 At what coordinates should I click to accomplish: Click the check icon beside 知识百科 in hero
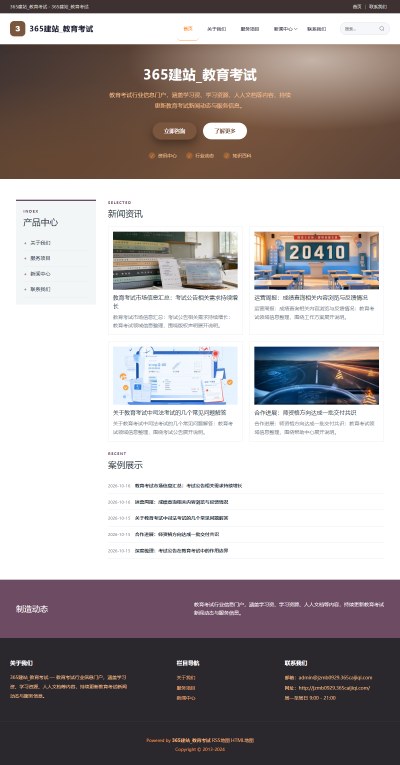(226, 156)
